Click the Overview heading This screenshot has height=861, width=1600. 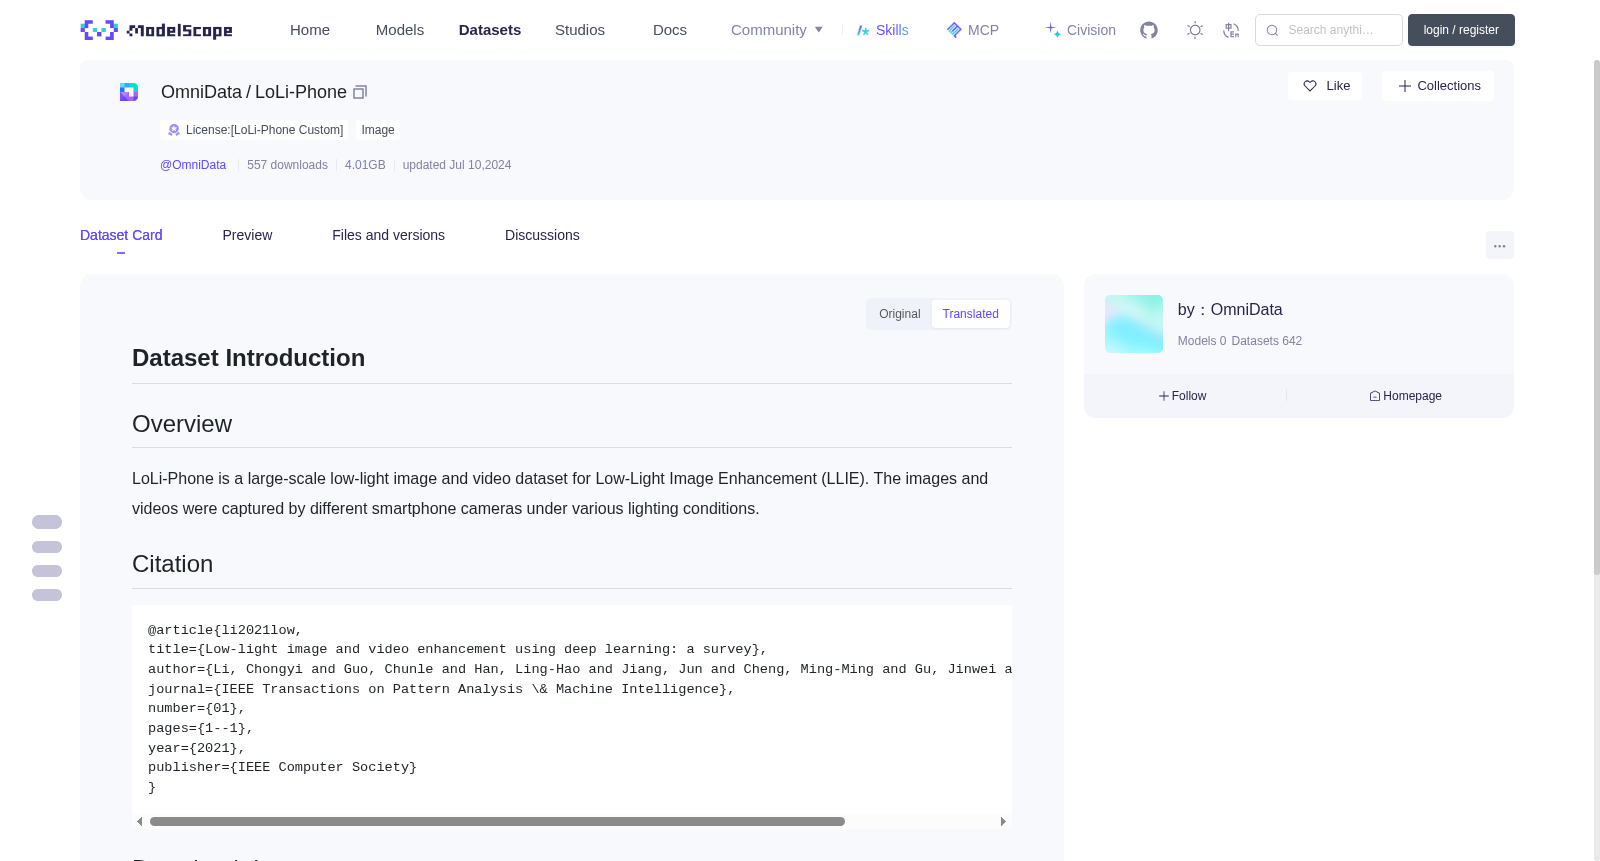pos(182,424)
